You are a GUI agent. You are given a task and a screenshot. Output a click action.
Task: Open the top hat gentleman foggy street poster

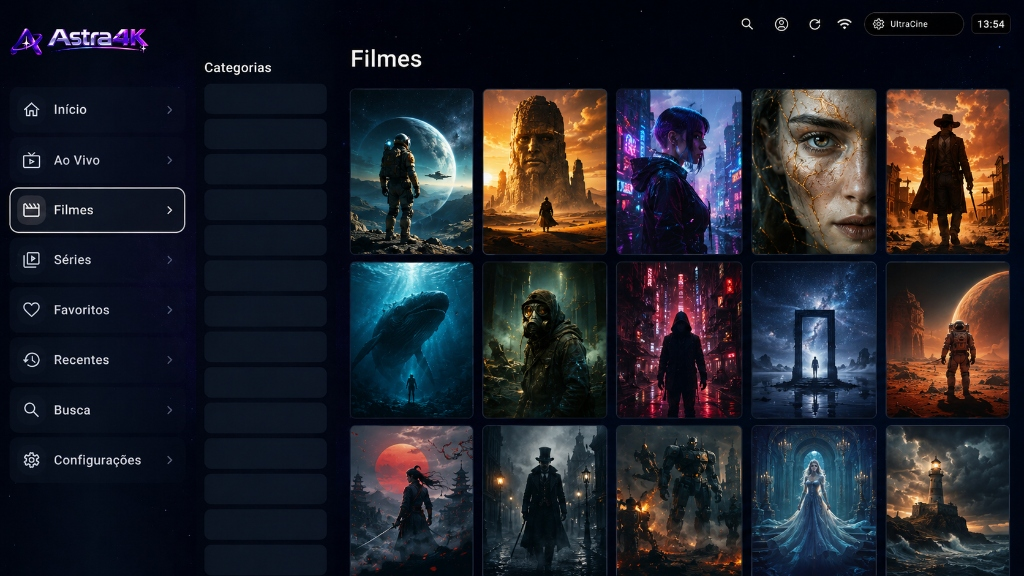pos(545,501)
